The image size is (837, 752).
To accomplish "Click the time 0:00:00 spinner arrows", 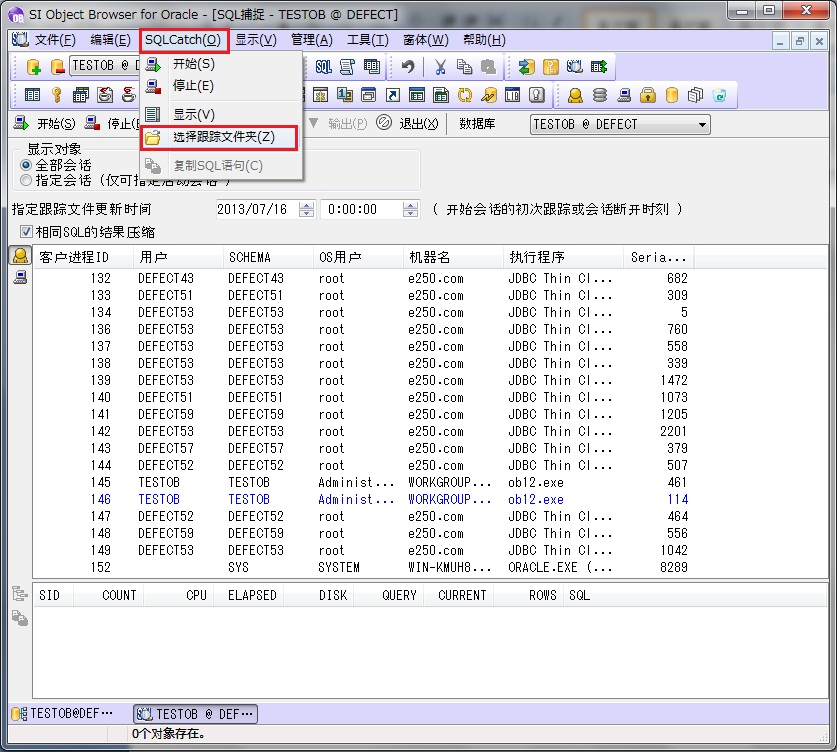I will [410, 209].
